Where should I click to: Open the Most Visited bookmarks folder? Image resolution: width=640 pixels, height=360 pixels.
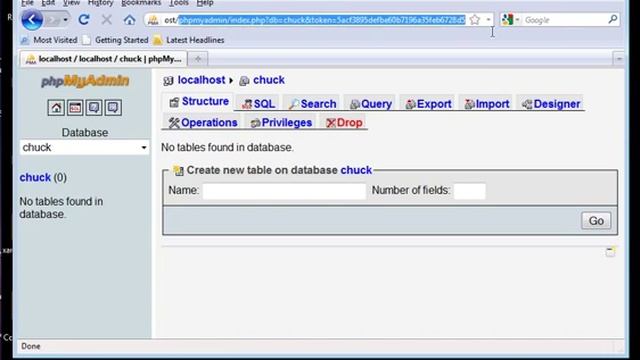coord(49,40)
